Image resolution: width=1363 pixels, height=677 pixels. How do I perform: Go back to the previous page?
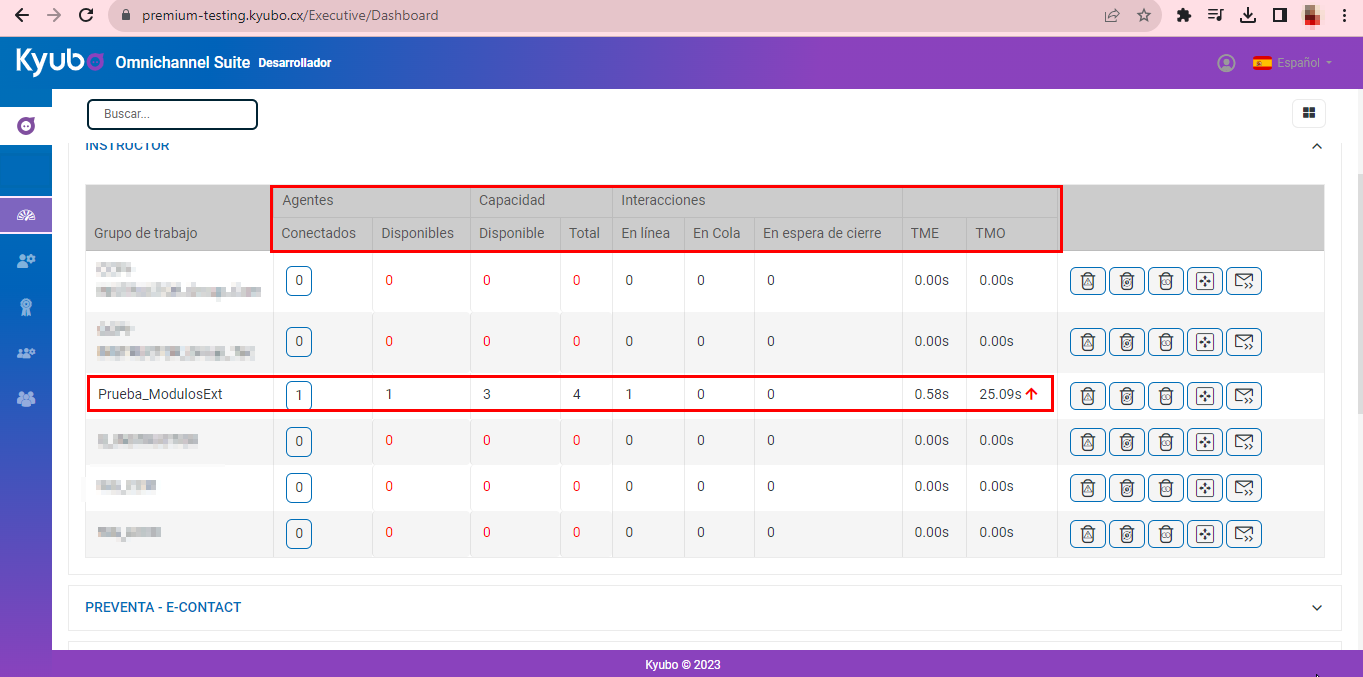tap(22, 16)
